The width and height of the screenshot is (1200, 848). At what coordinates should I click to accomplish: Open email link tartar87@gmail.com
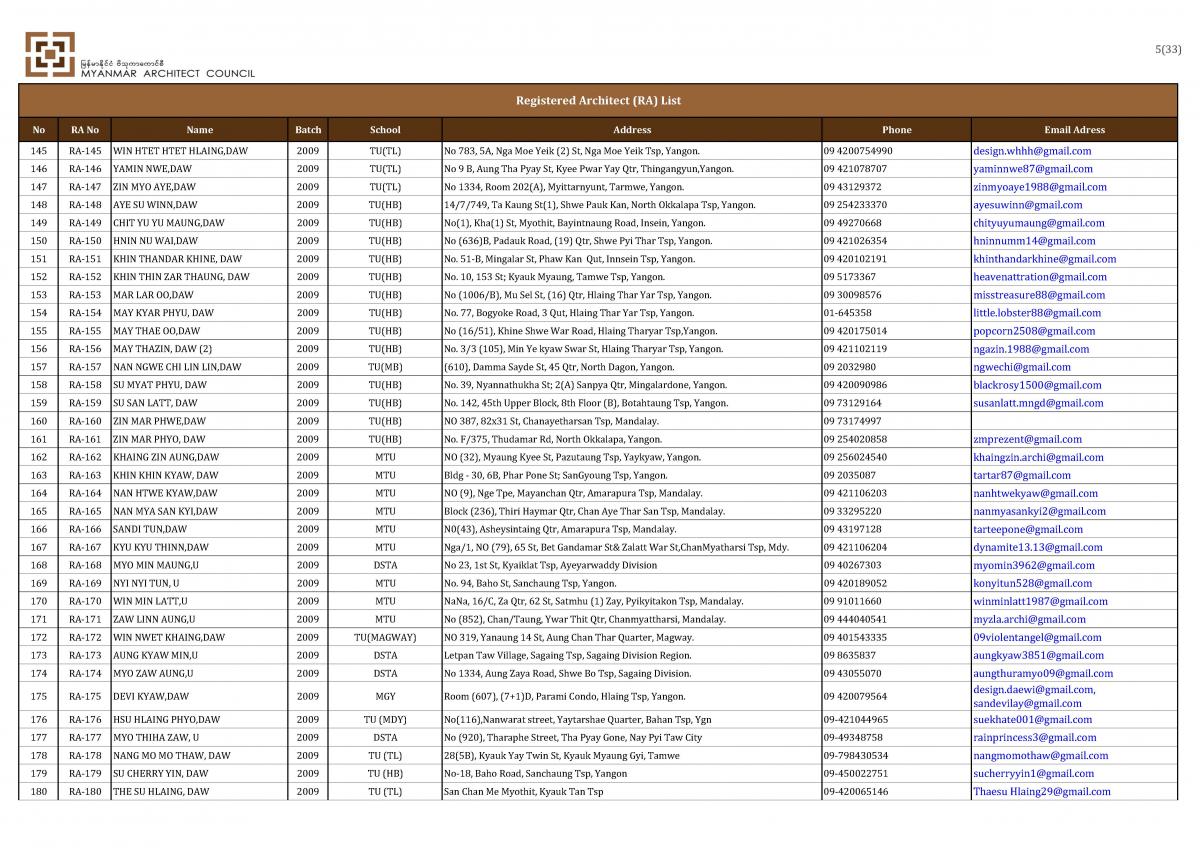pyautogui.click(x=1022, y=475)
